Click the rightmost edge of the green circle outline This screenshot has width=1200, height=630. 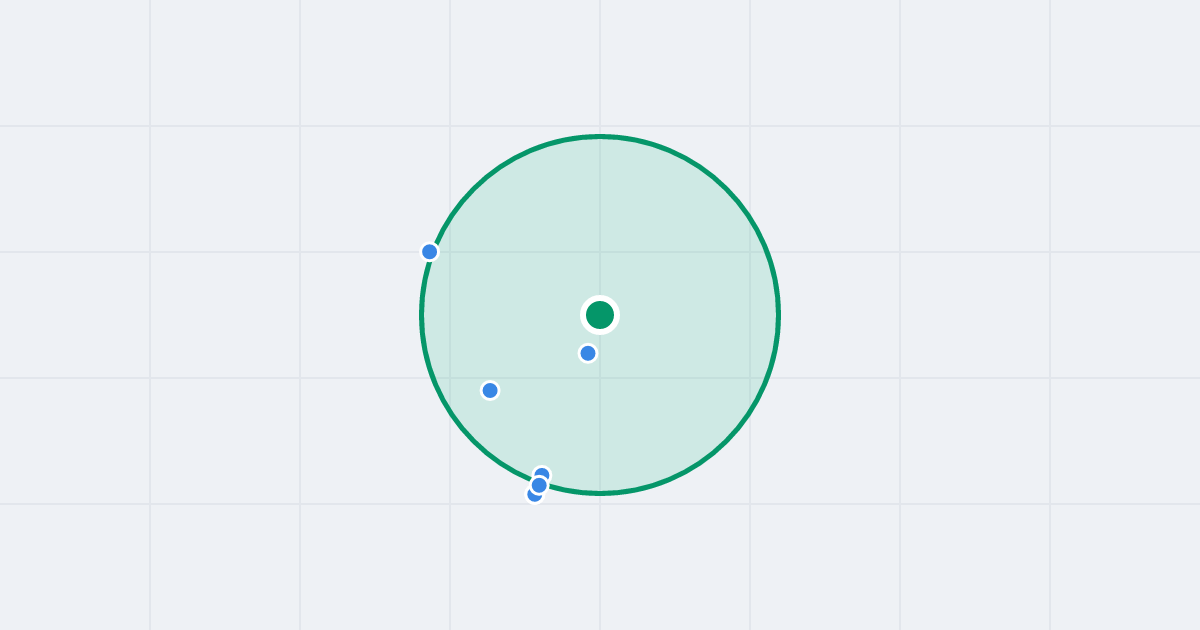coord(778,315)
